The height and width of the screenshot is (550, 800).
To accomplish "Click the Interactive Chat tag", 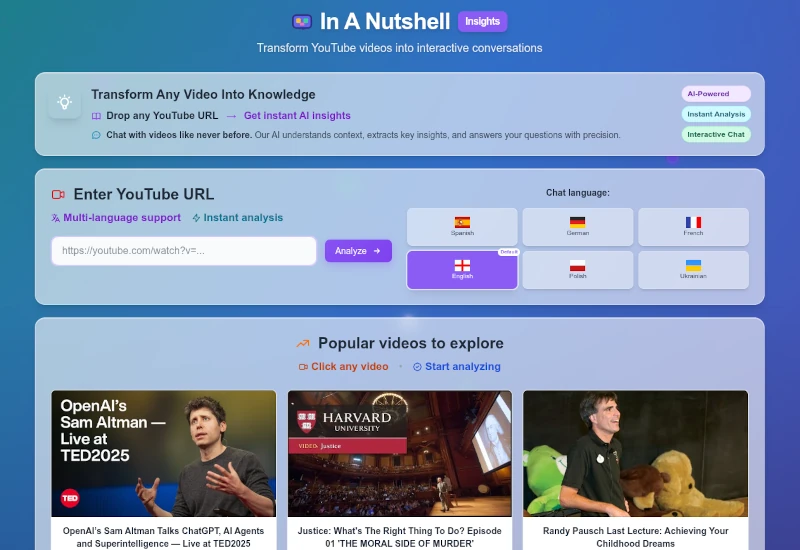I will (x=716, y=134).
